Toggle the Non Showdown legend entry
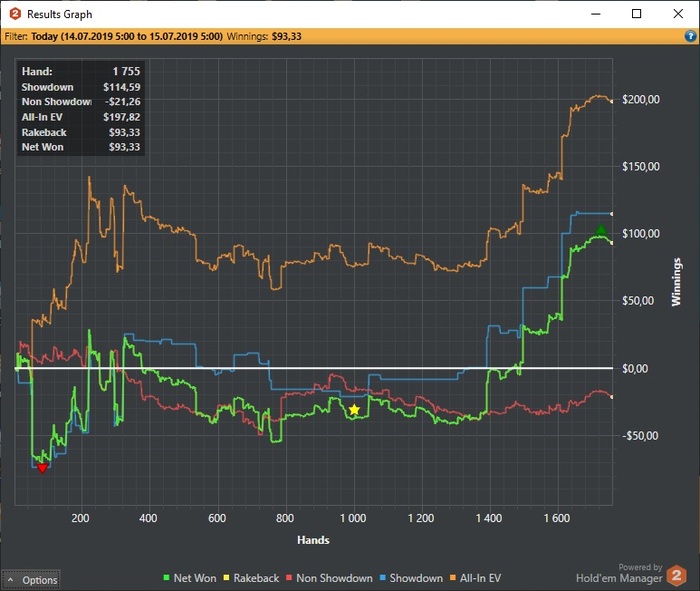The image size is (700, 591). pyautogui.click(x=329, y=578)
